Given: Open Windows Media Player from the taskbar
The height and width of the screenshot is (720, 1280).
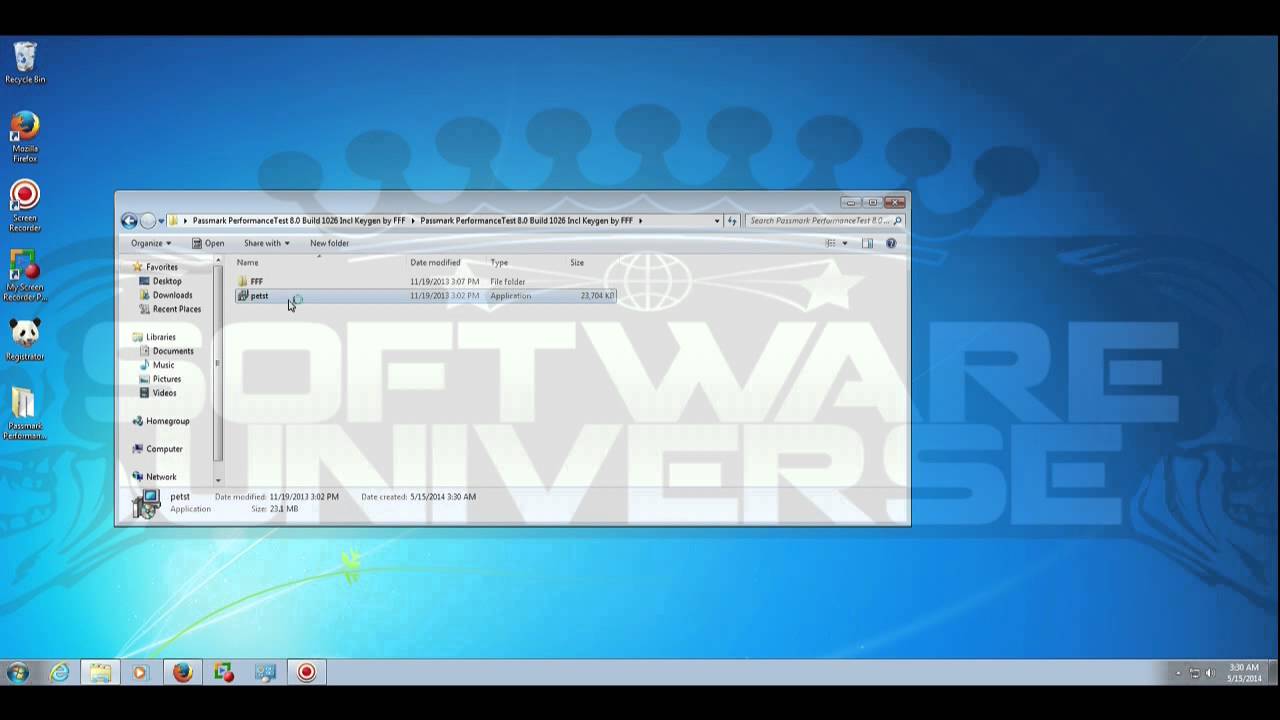Looking at the screenshot, I should point(140,673).
